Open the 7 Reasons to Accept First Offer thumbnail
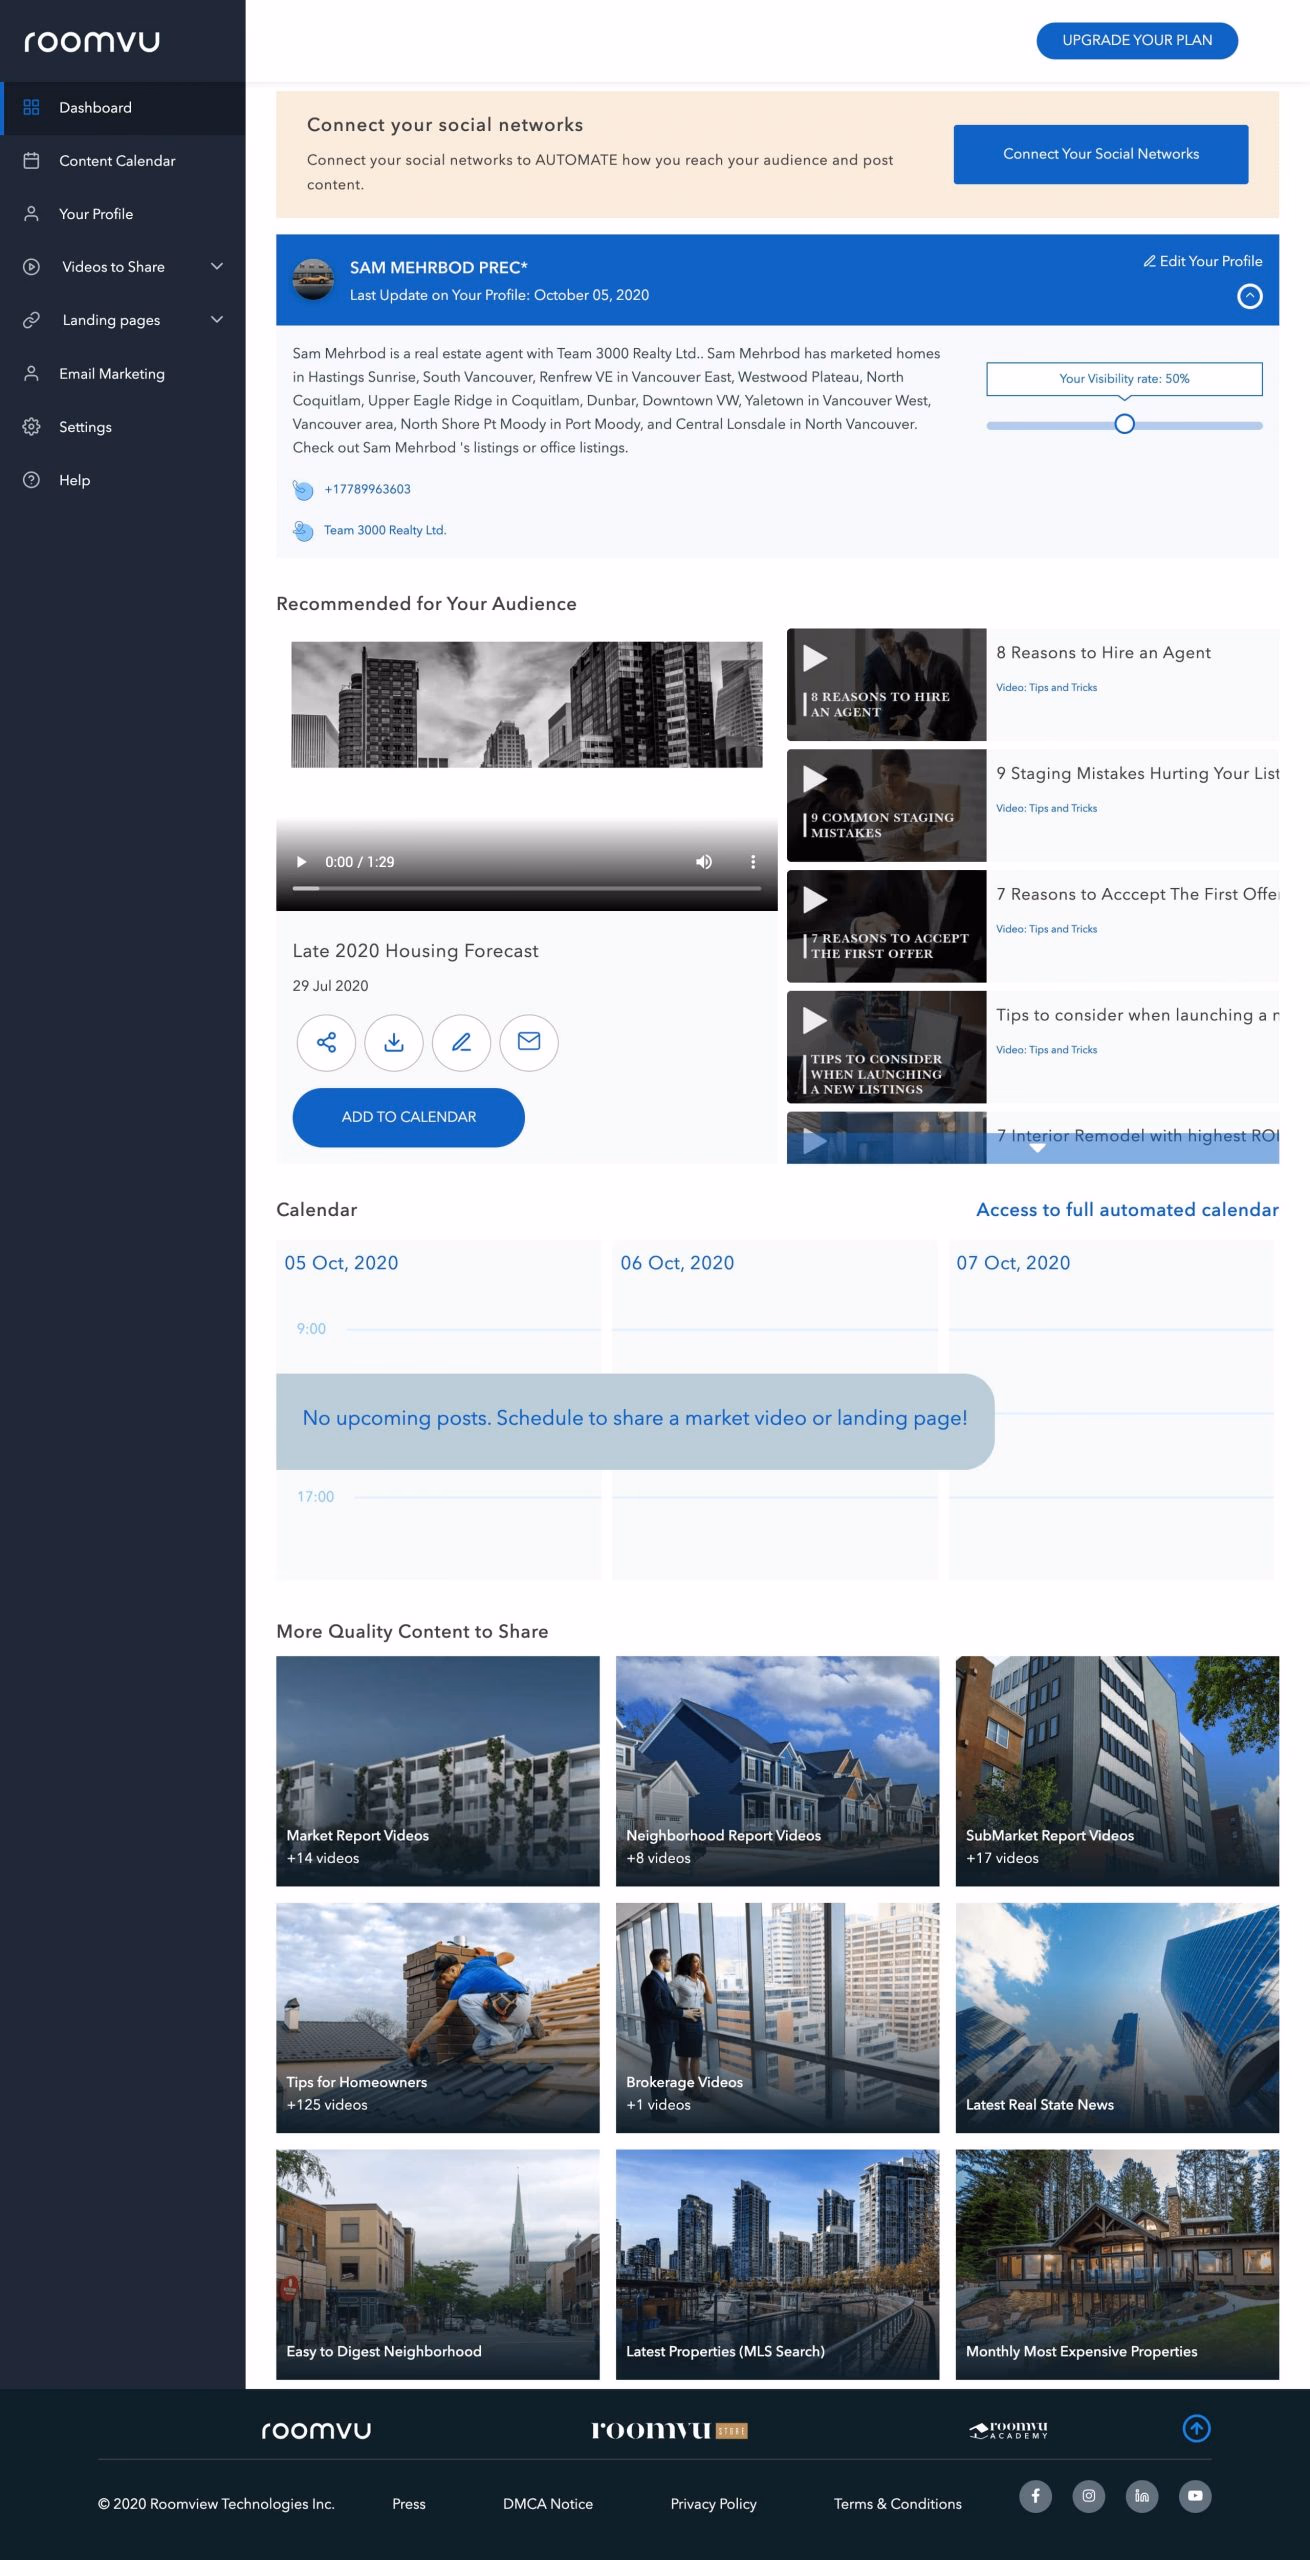Image resolution: width=1310 pixels, height=2560 pixels. [x=886, y=927]
